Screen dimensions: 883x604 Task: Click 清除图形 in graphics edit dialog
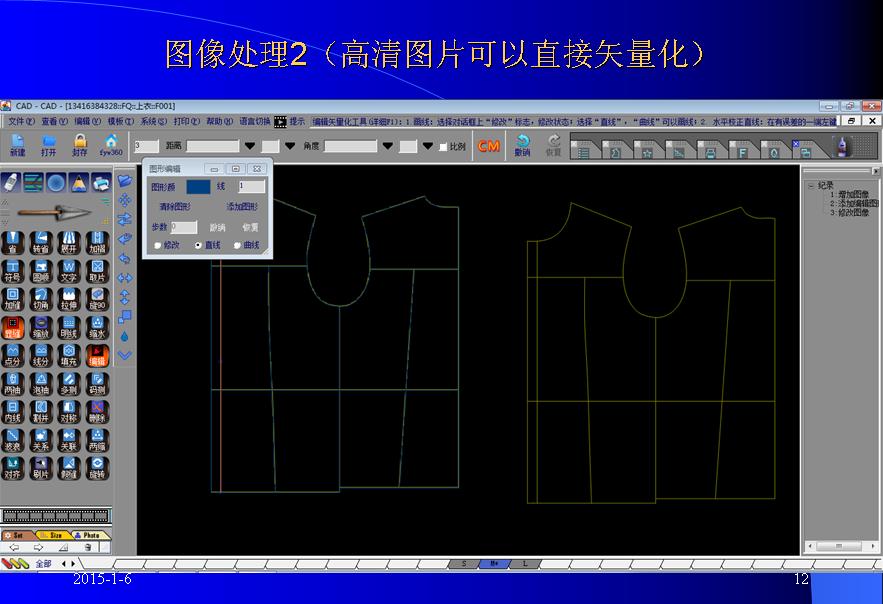point(175,207)
